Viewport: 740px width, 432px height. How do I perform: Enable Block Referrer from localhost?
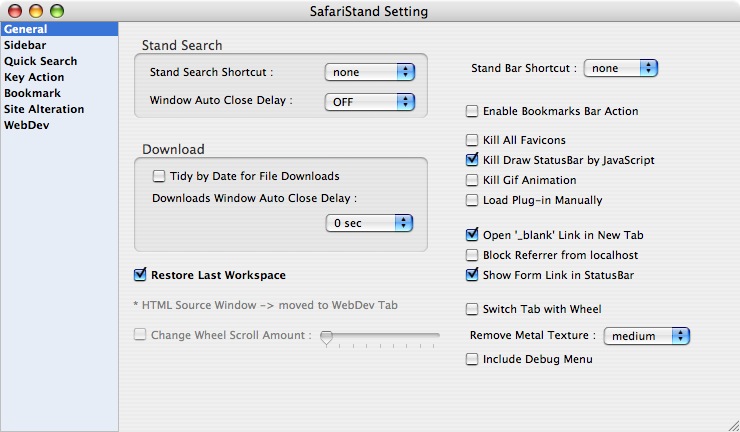pyautogui.click(x=471, y=255)
